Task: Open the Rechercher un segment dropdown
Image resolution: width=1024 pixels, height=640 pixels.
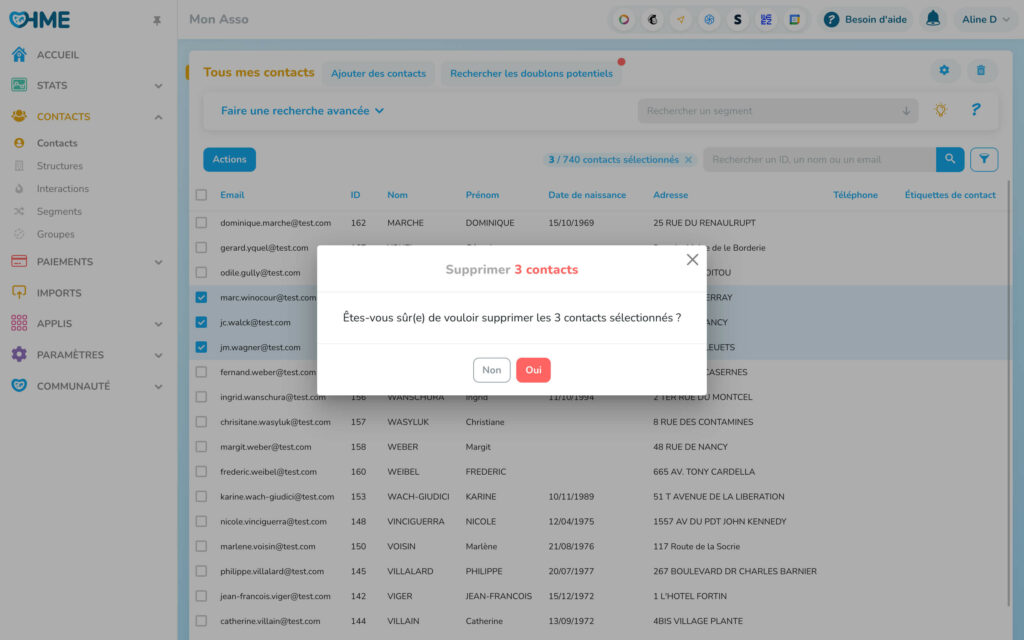Action: (x=777, y=111)
